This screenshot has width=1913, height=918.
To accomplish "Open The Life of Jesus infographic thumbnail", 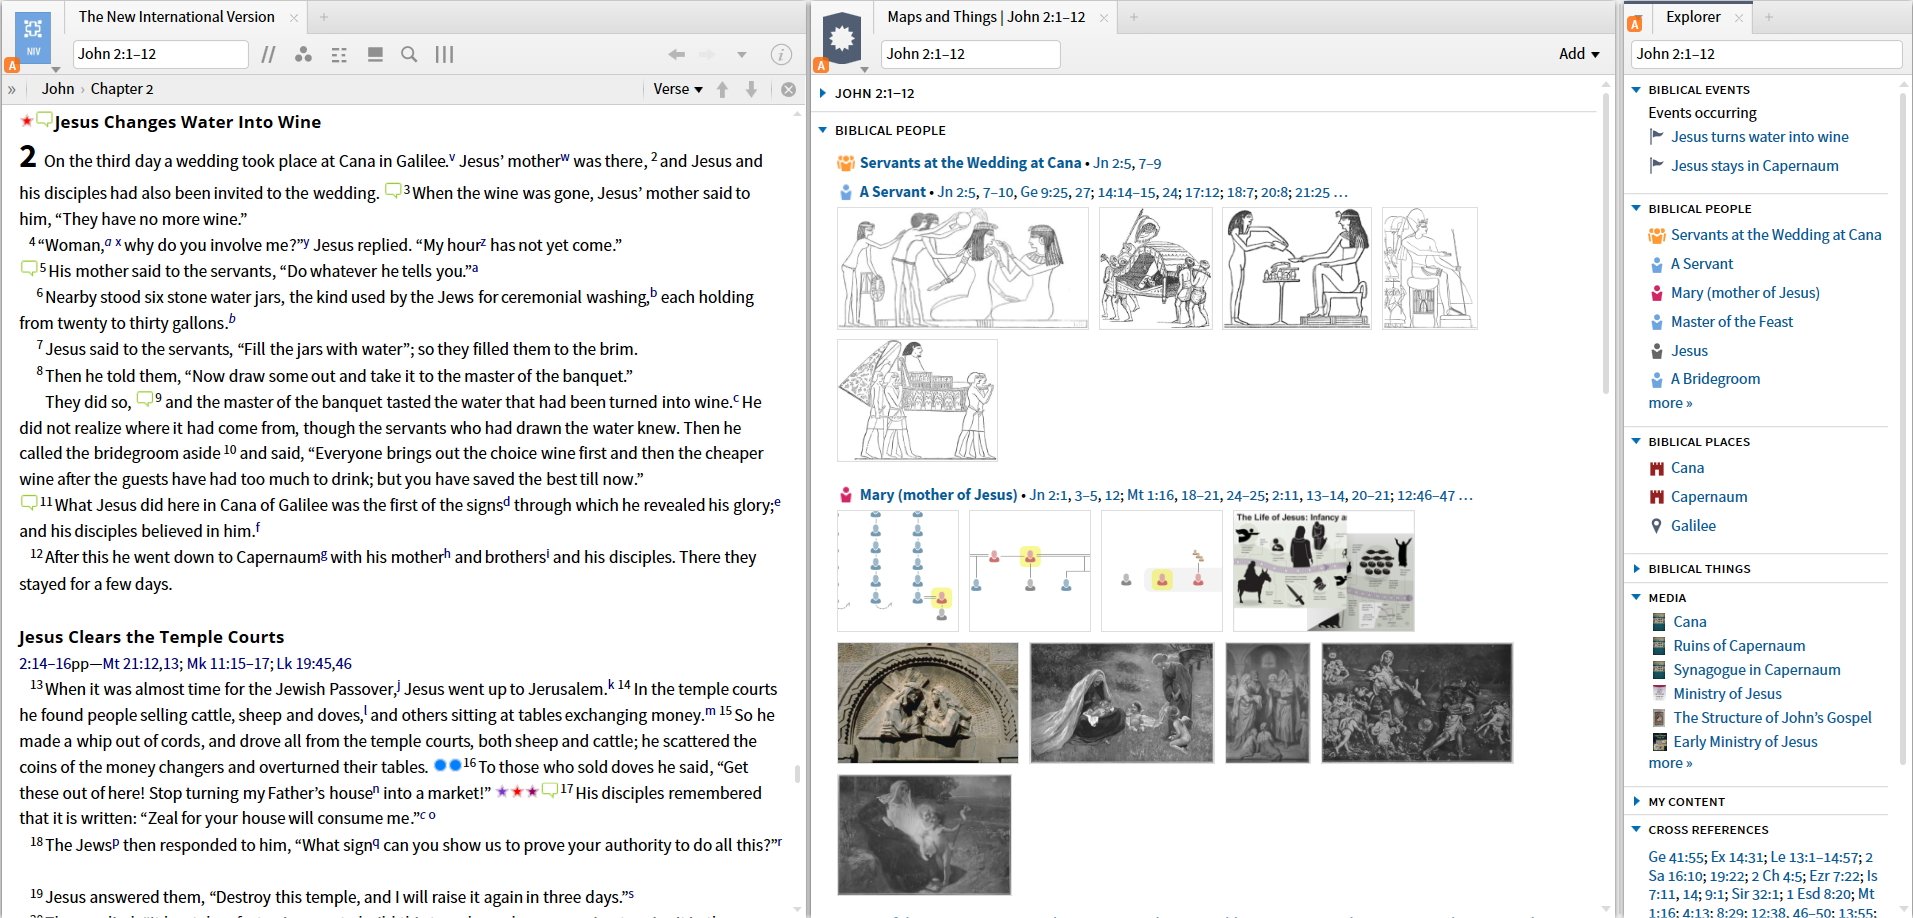I will coord(1323,571).
